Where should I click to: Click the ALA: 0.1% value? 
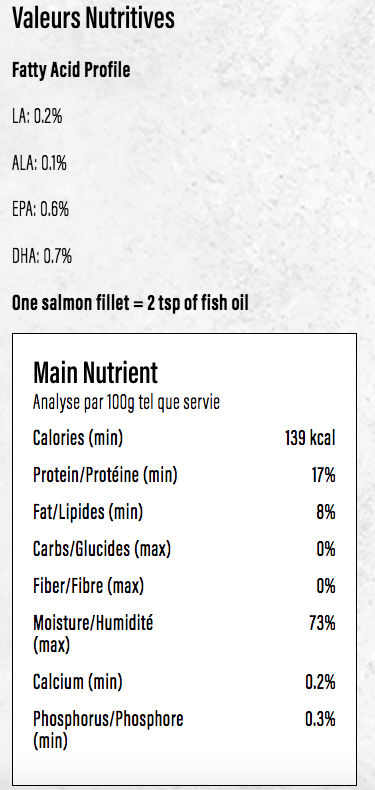coord(39,164)
